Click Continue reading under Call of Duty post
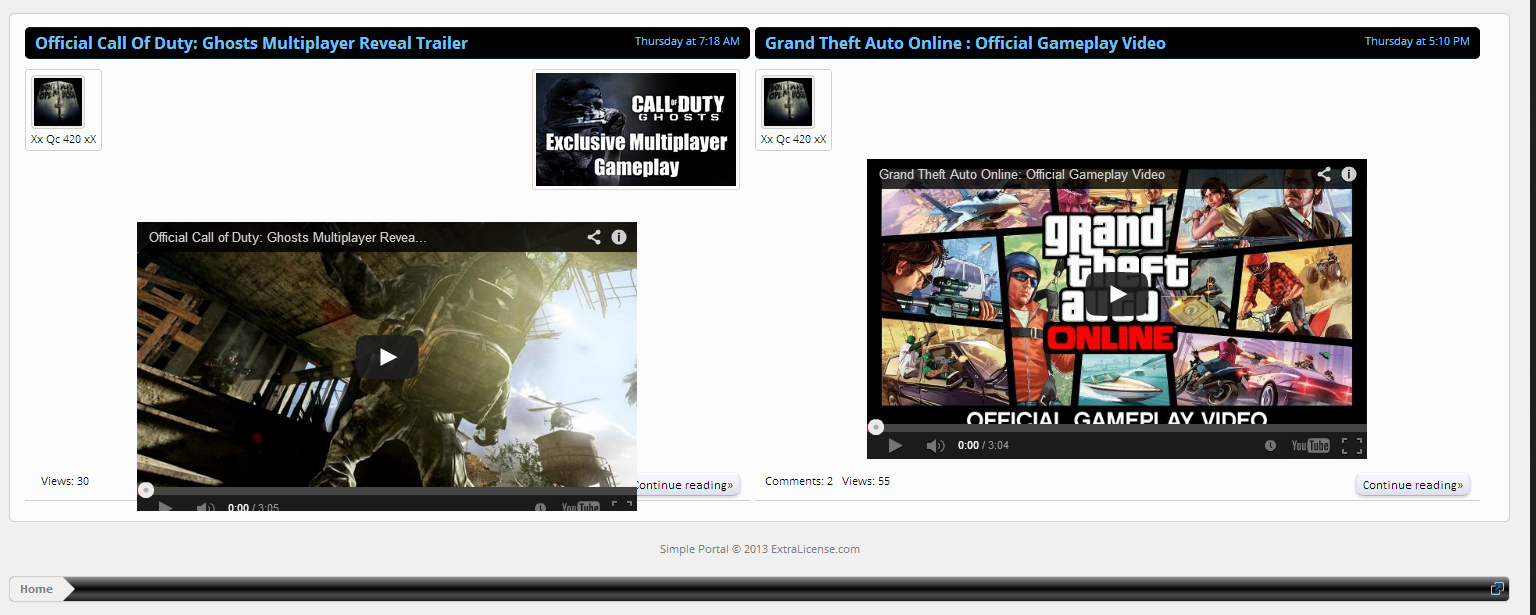 click(x=688, y=485)
